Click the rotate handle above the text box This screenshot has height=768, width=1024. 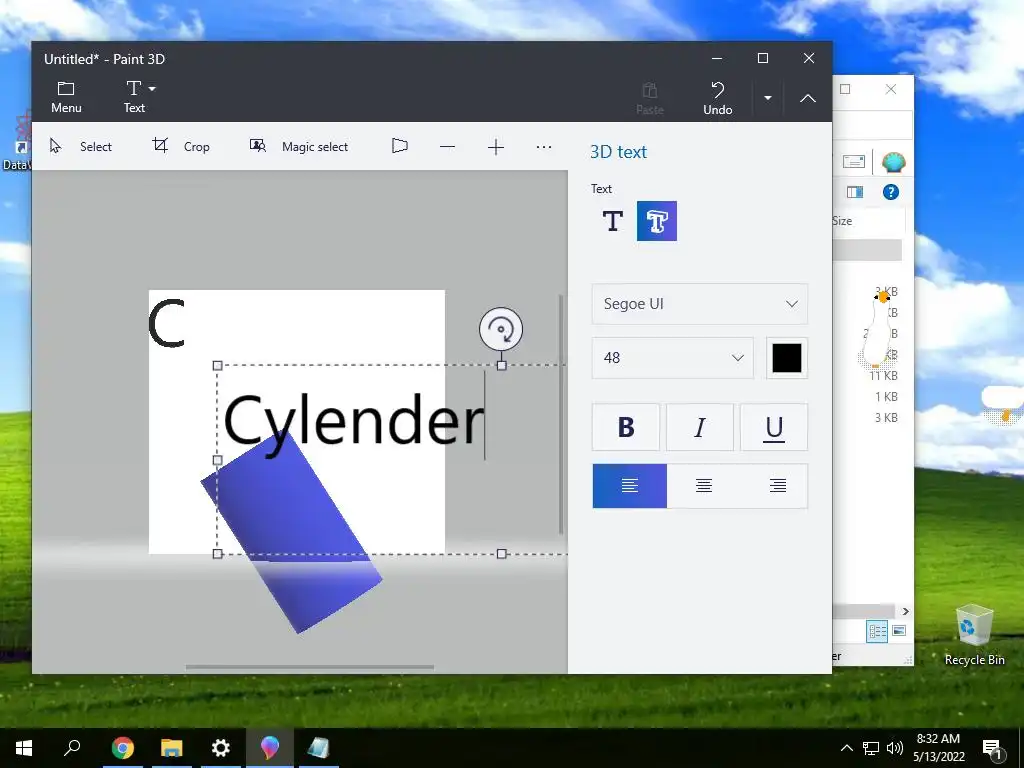(501, 329)
